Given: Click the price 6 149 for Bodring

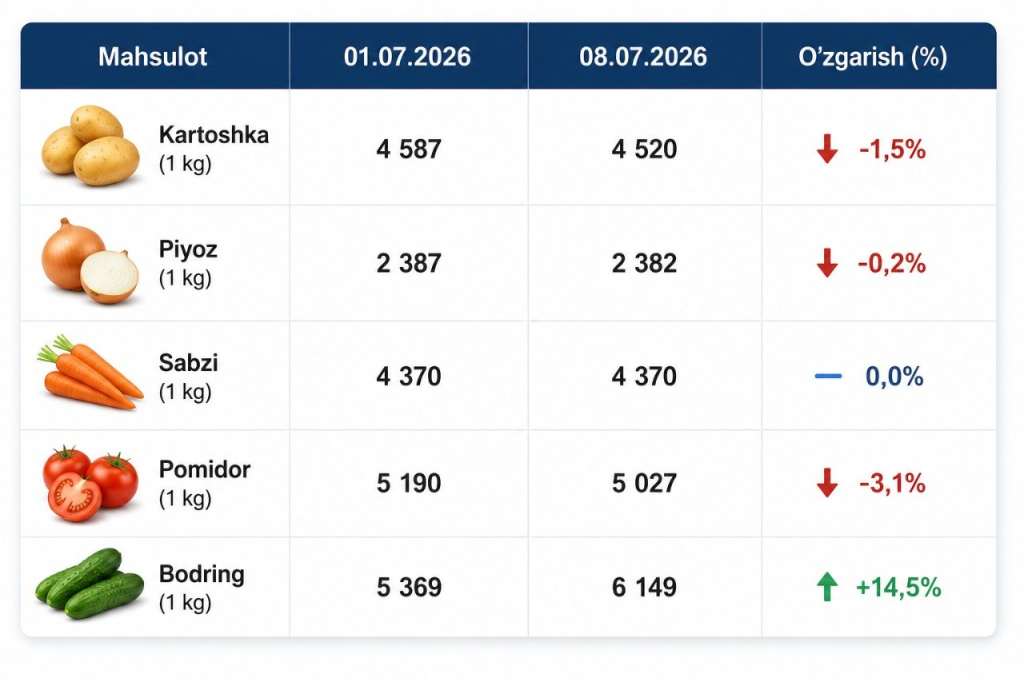Looking at the screenshot, I should pos(644,587).
